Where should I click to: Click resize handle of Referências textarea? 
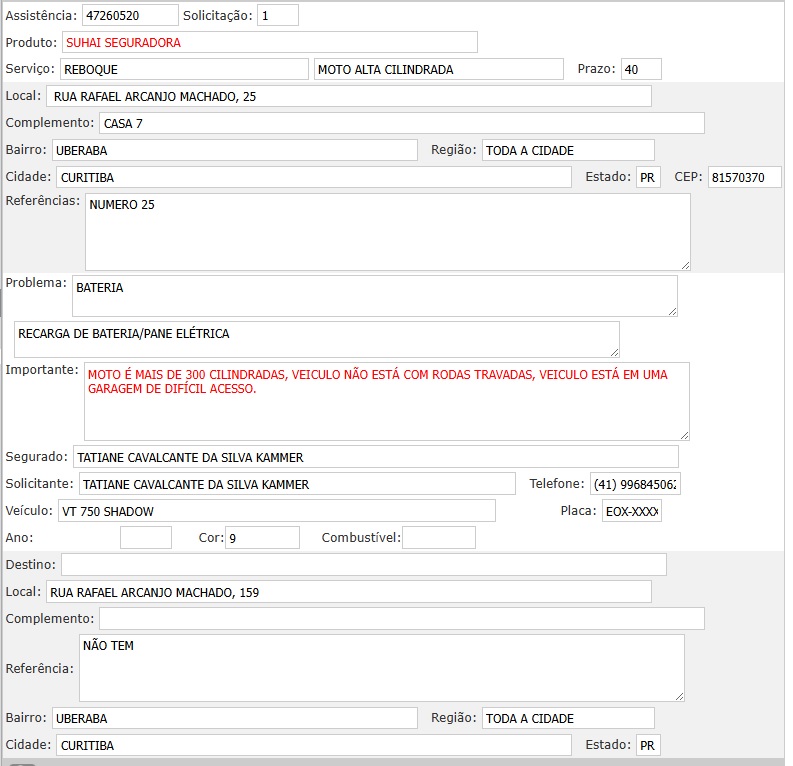coord(685,265)
